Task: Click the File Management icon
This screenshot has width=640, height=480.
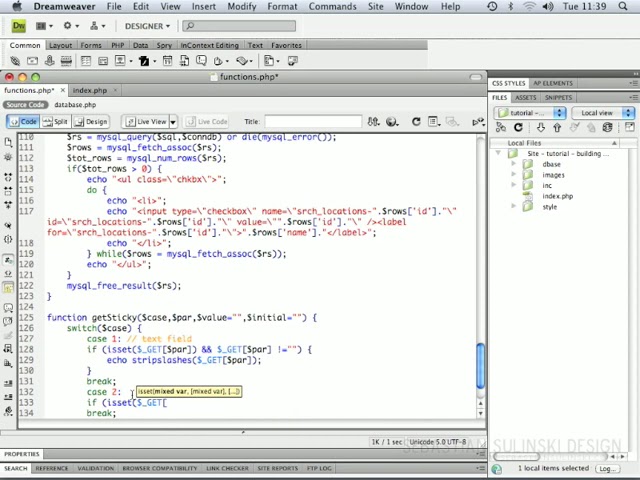Action: 373,122
